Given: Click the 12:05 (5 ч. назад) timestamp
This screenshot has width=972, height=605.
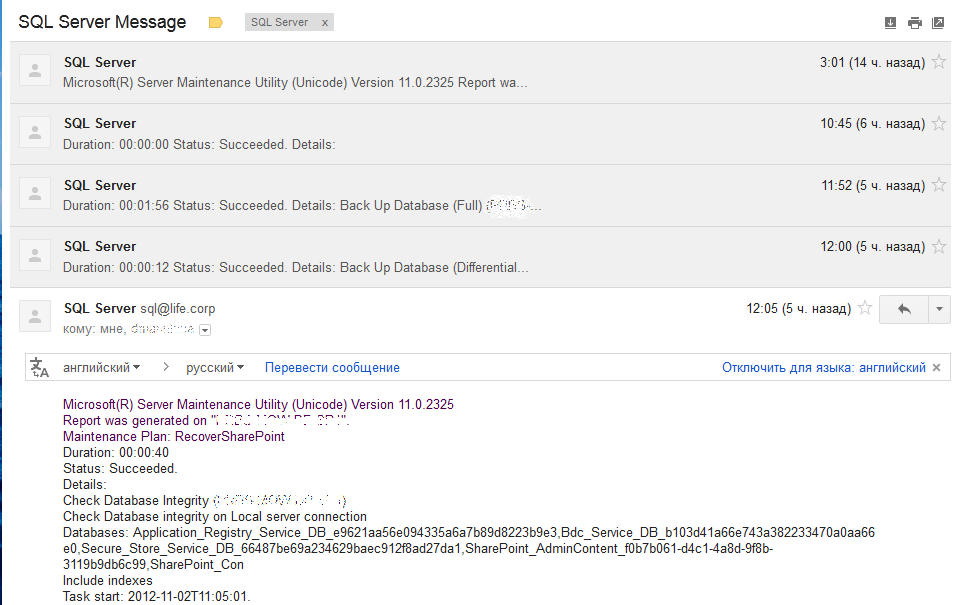Looking at the screenshot, I should coord(798,309).
